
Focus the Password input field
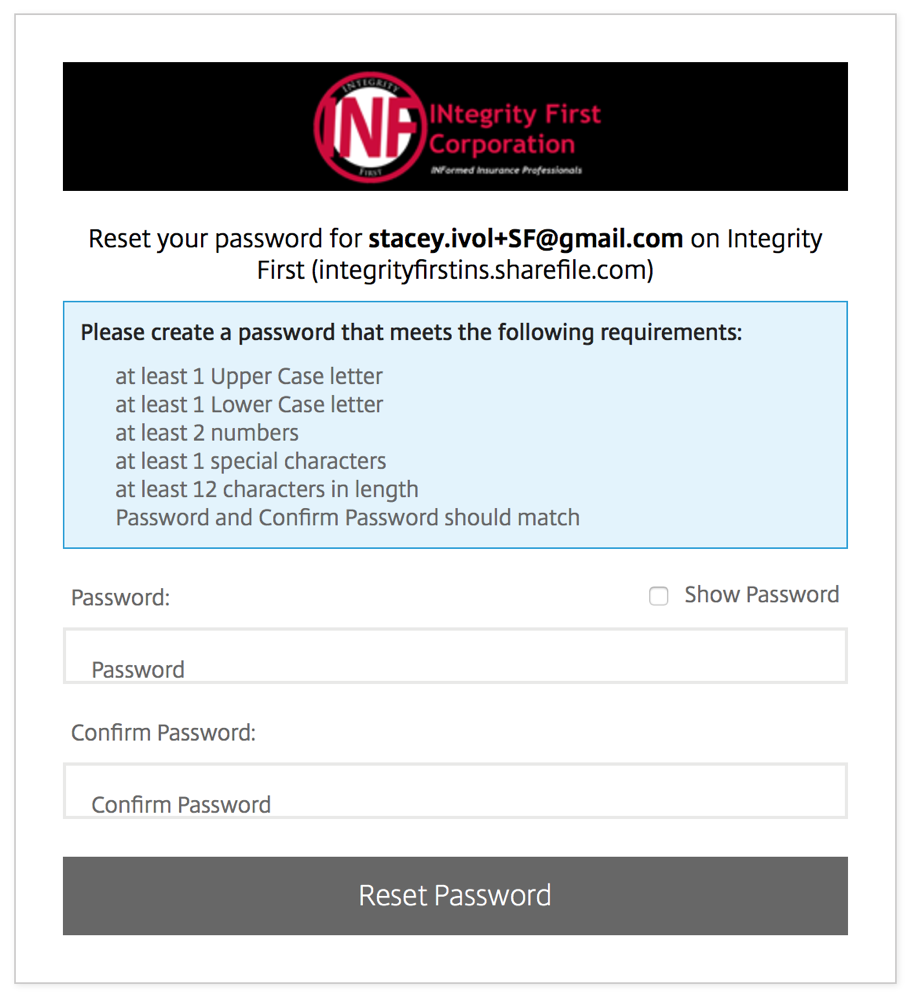pyautogui.click(x=455, y=656)
